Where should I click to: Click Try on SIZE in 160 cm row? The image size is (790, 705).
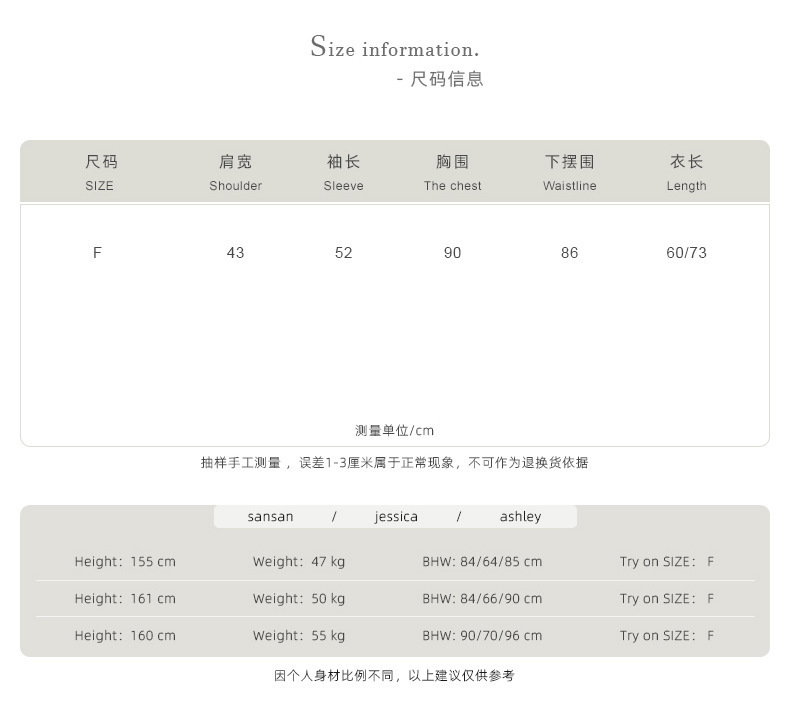point(667,636)
